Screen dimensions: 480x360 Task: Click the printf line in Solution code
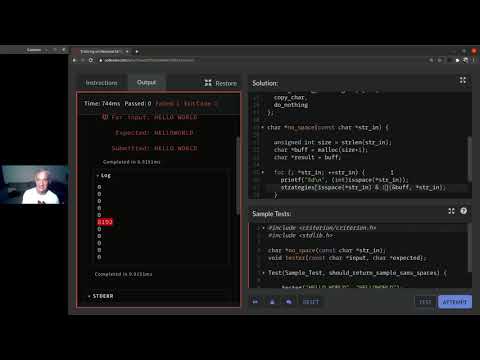[x=344, y=180]
